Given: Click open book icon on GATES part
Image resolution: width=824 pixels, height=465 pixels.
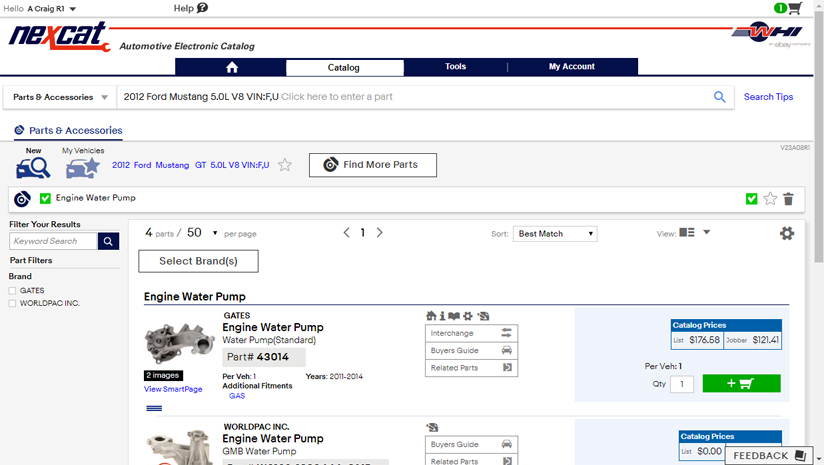Looking at the screenshot, I should click(x=454, y=316).
